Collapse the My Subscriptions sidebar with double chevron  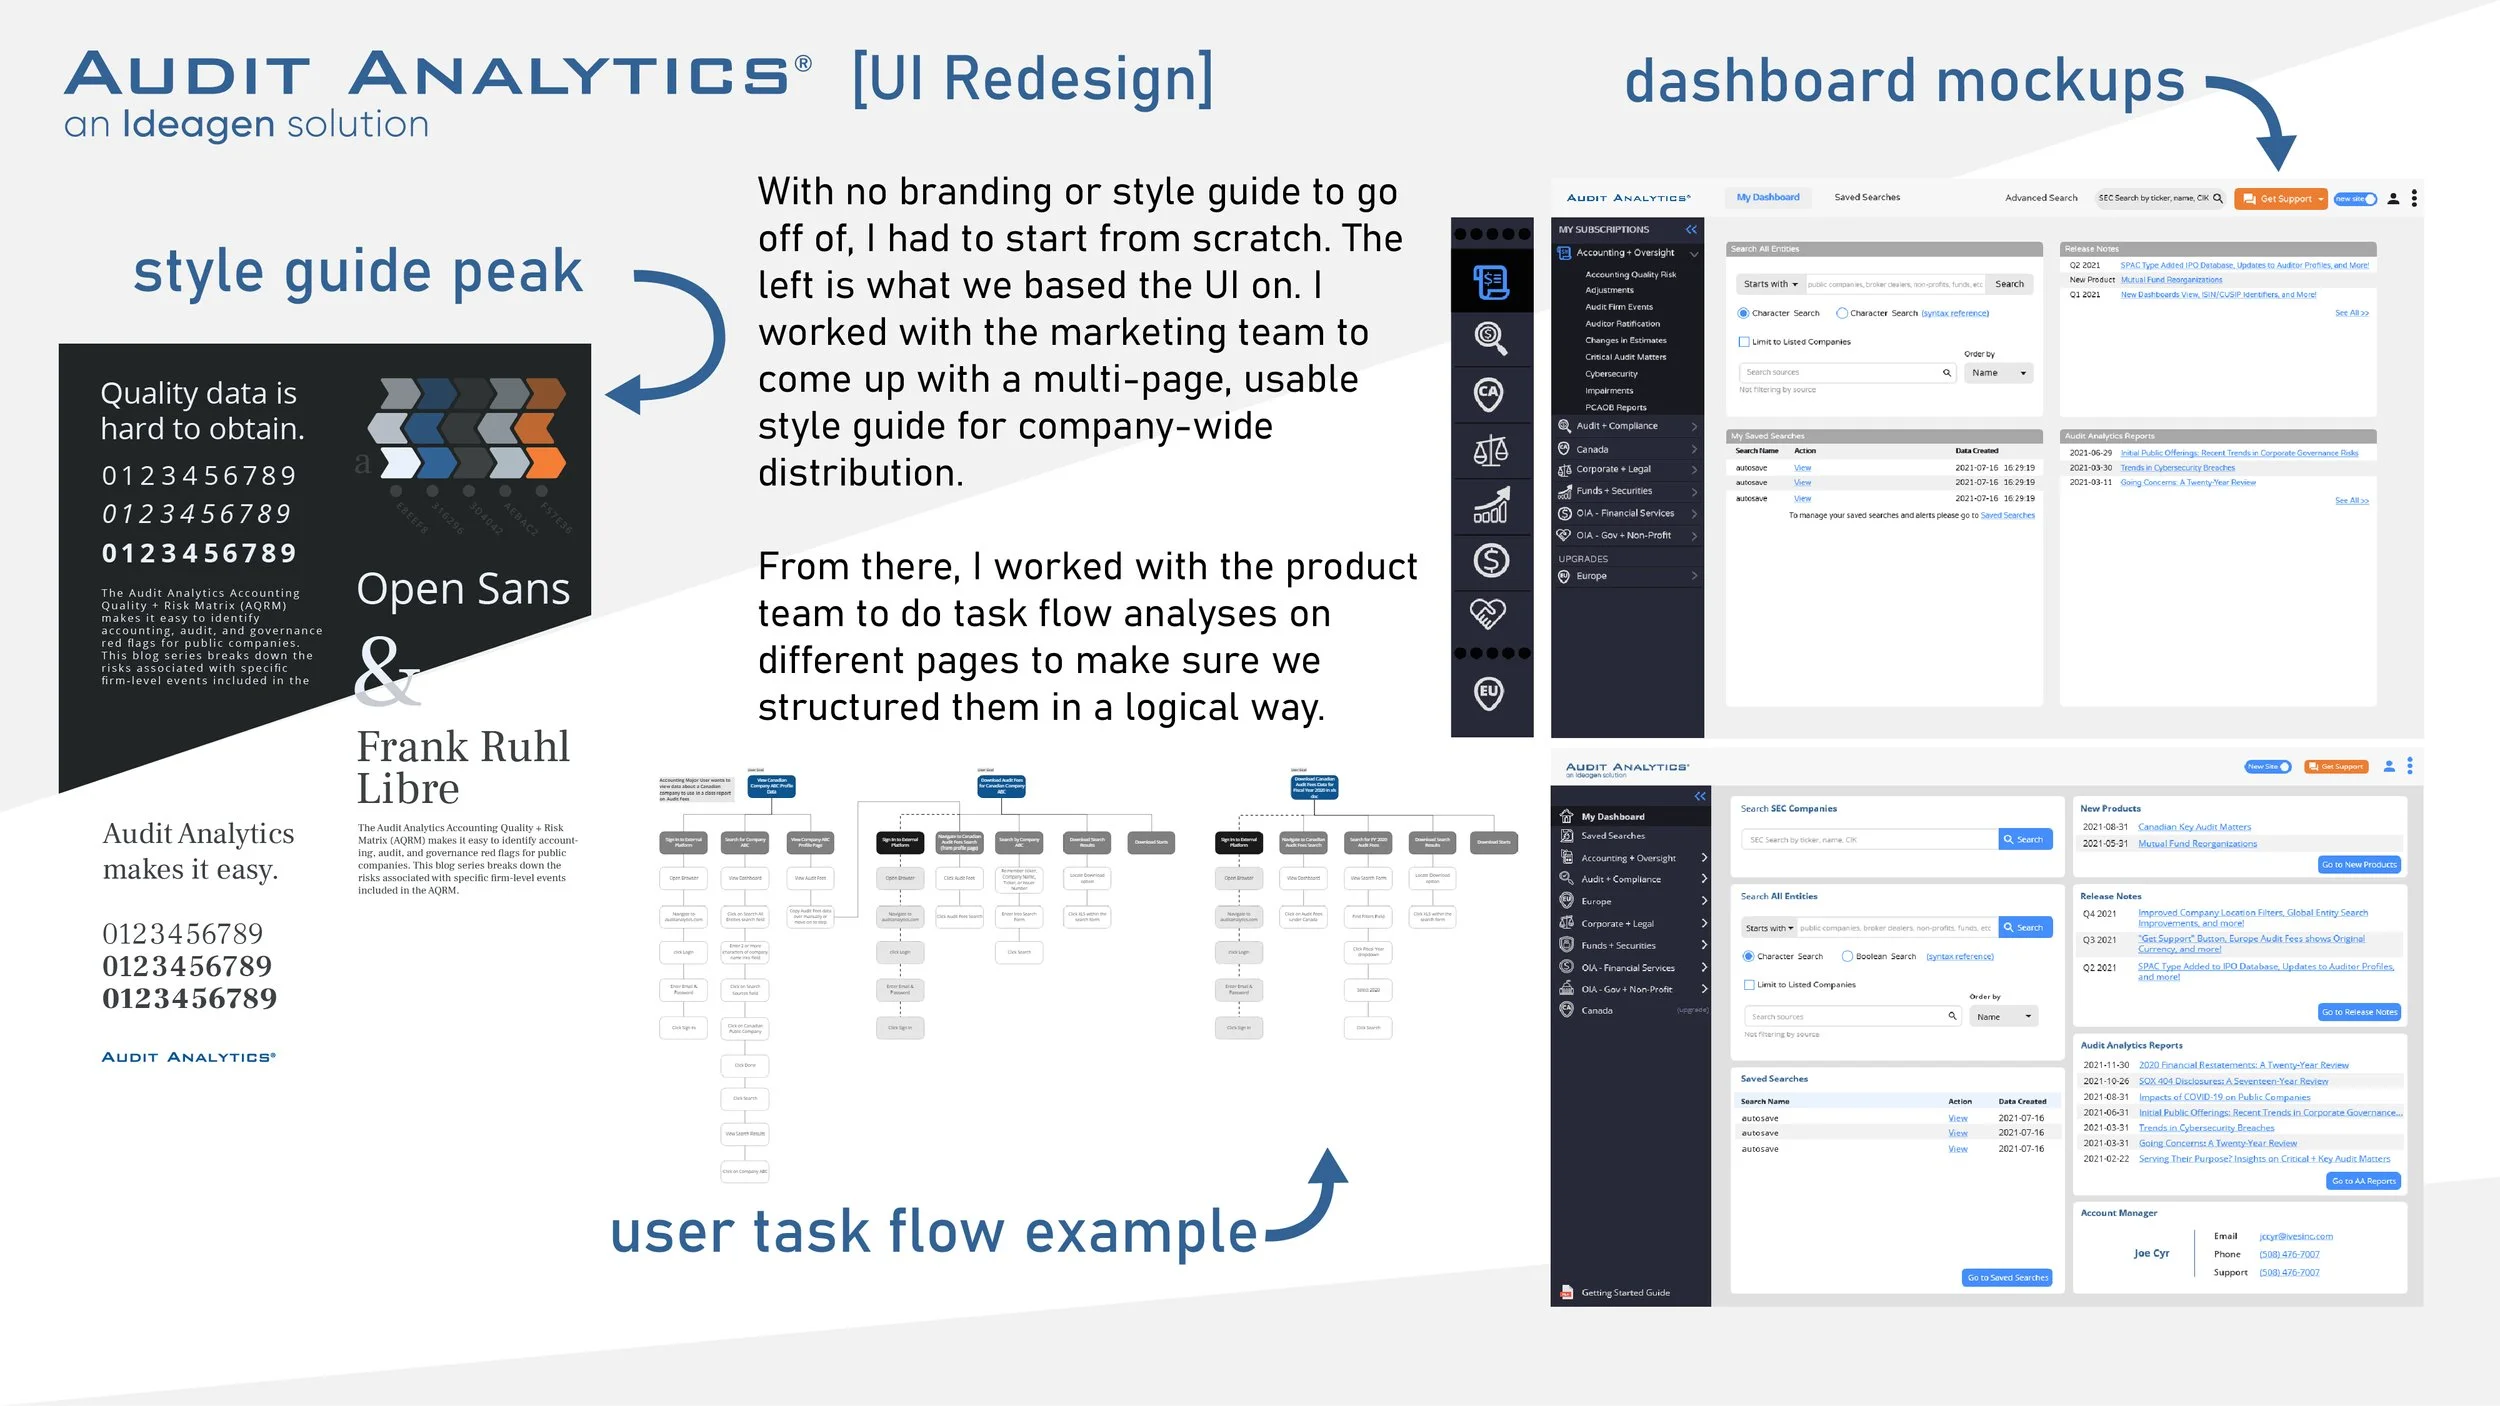[1691, 229]
